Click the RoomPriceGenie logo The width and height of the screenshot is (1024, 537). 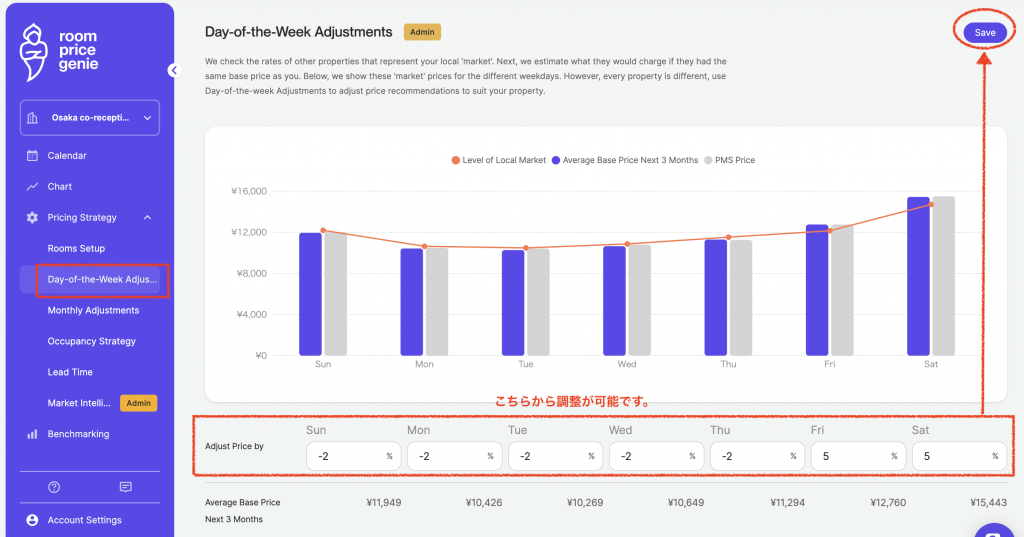pyautogui.click(x=60, y=51)
